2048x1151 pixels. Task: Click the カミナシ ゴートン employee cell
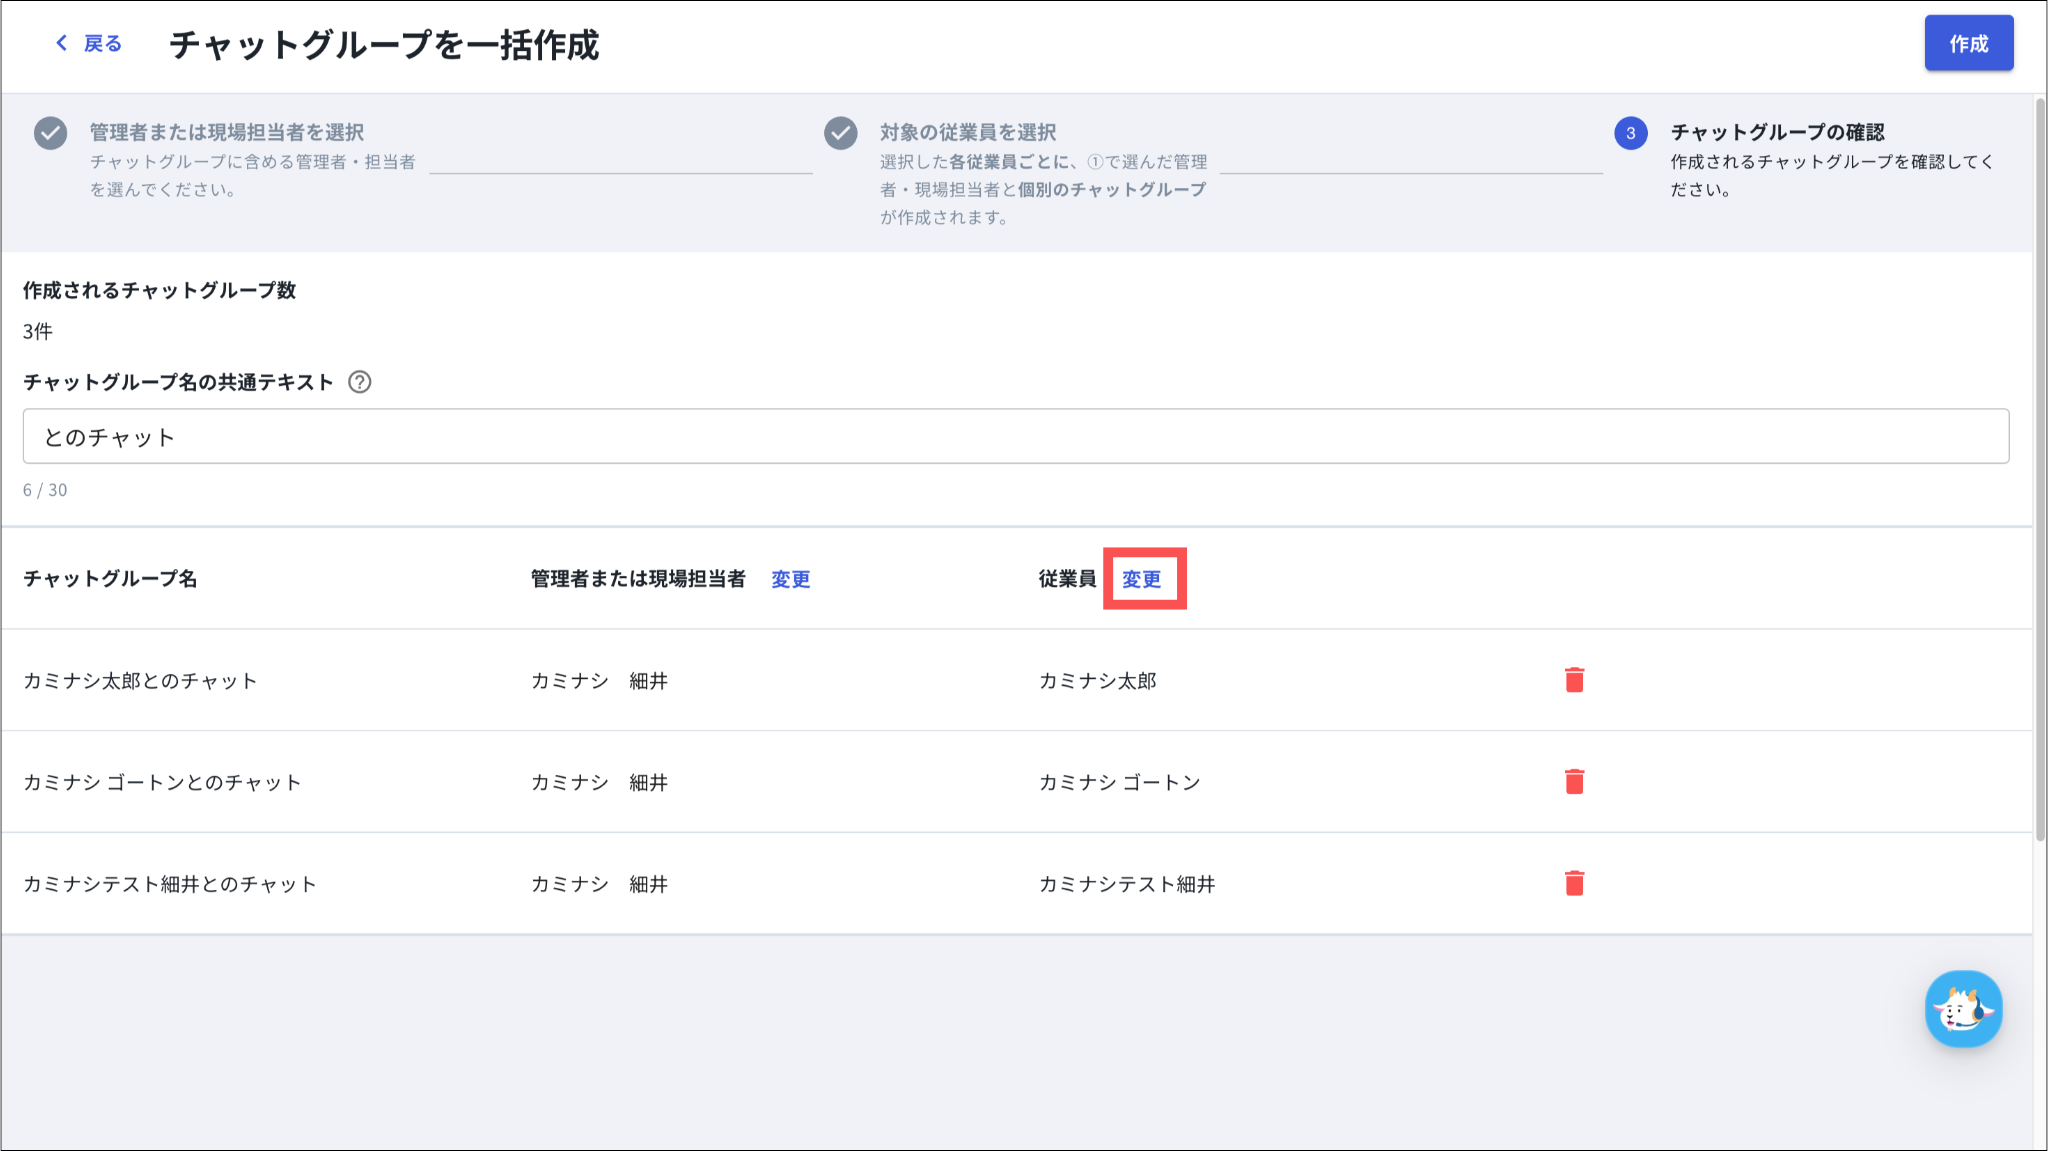(x=1119, y=782)
